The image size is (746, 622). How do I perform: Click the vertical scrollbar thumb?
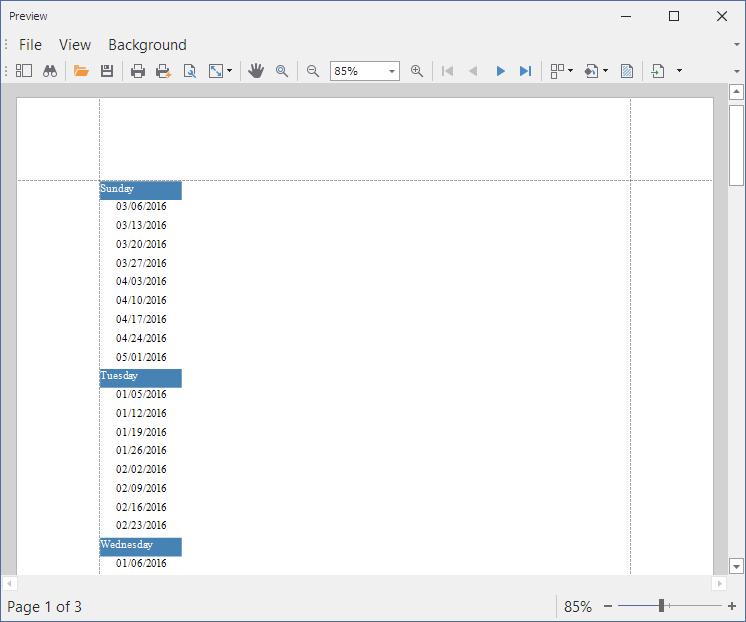[736, 145]
